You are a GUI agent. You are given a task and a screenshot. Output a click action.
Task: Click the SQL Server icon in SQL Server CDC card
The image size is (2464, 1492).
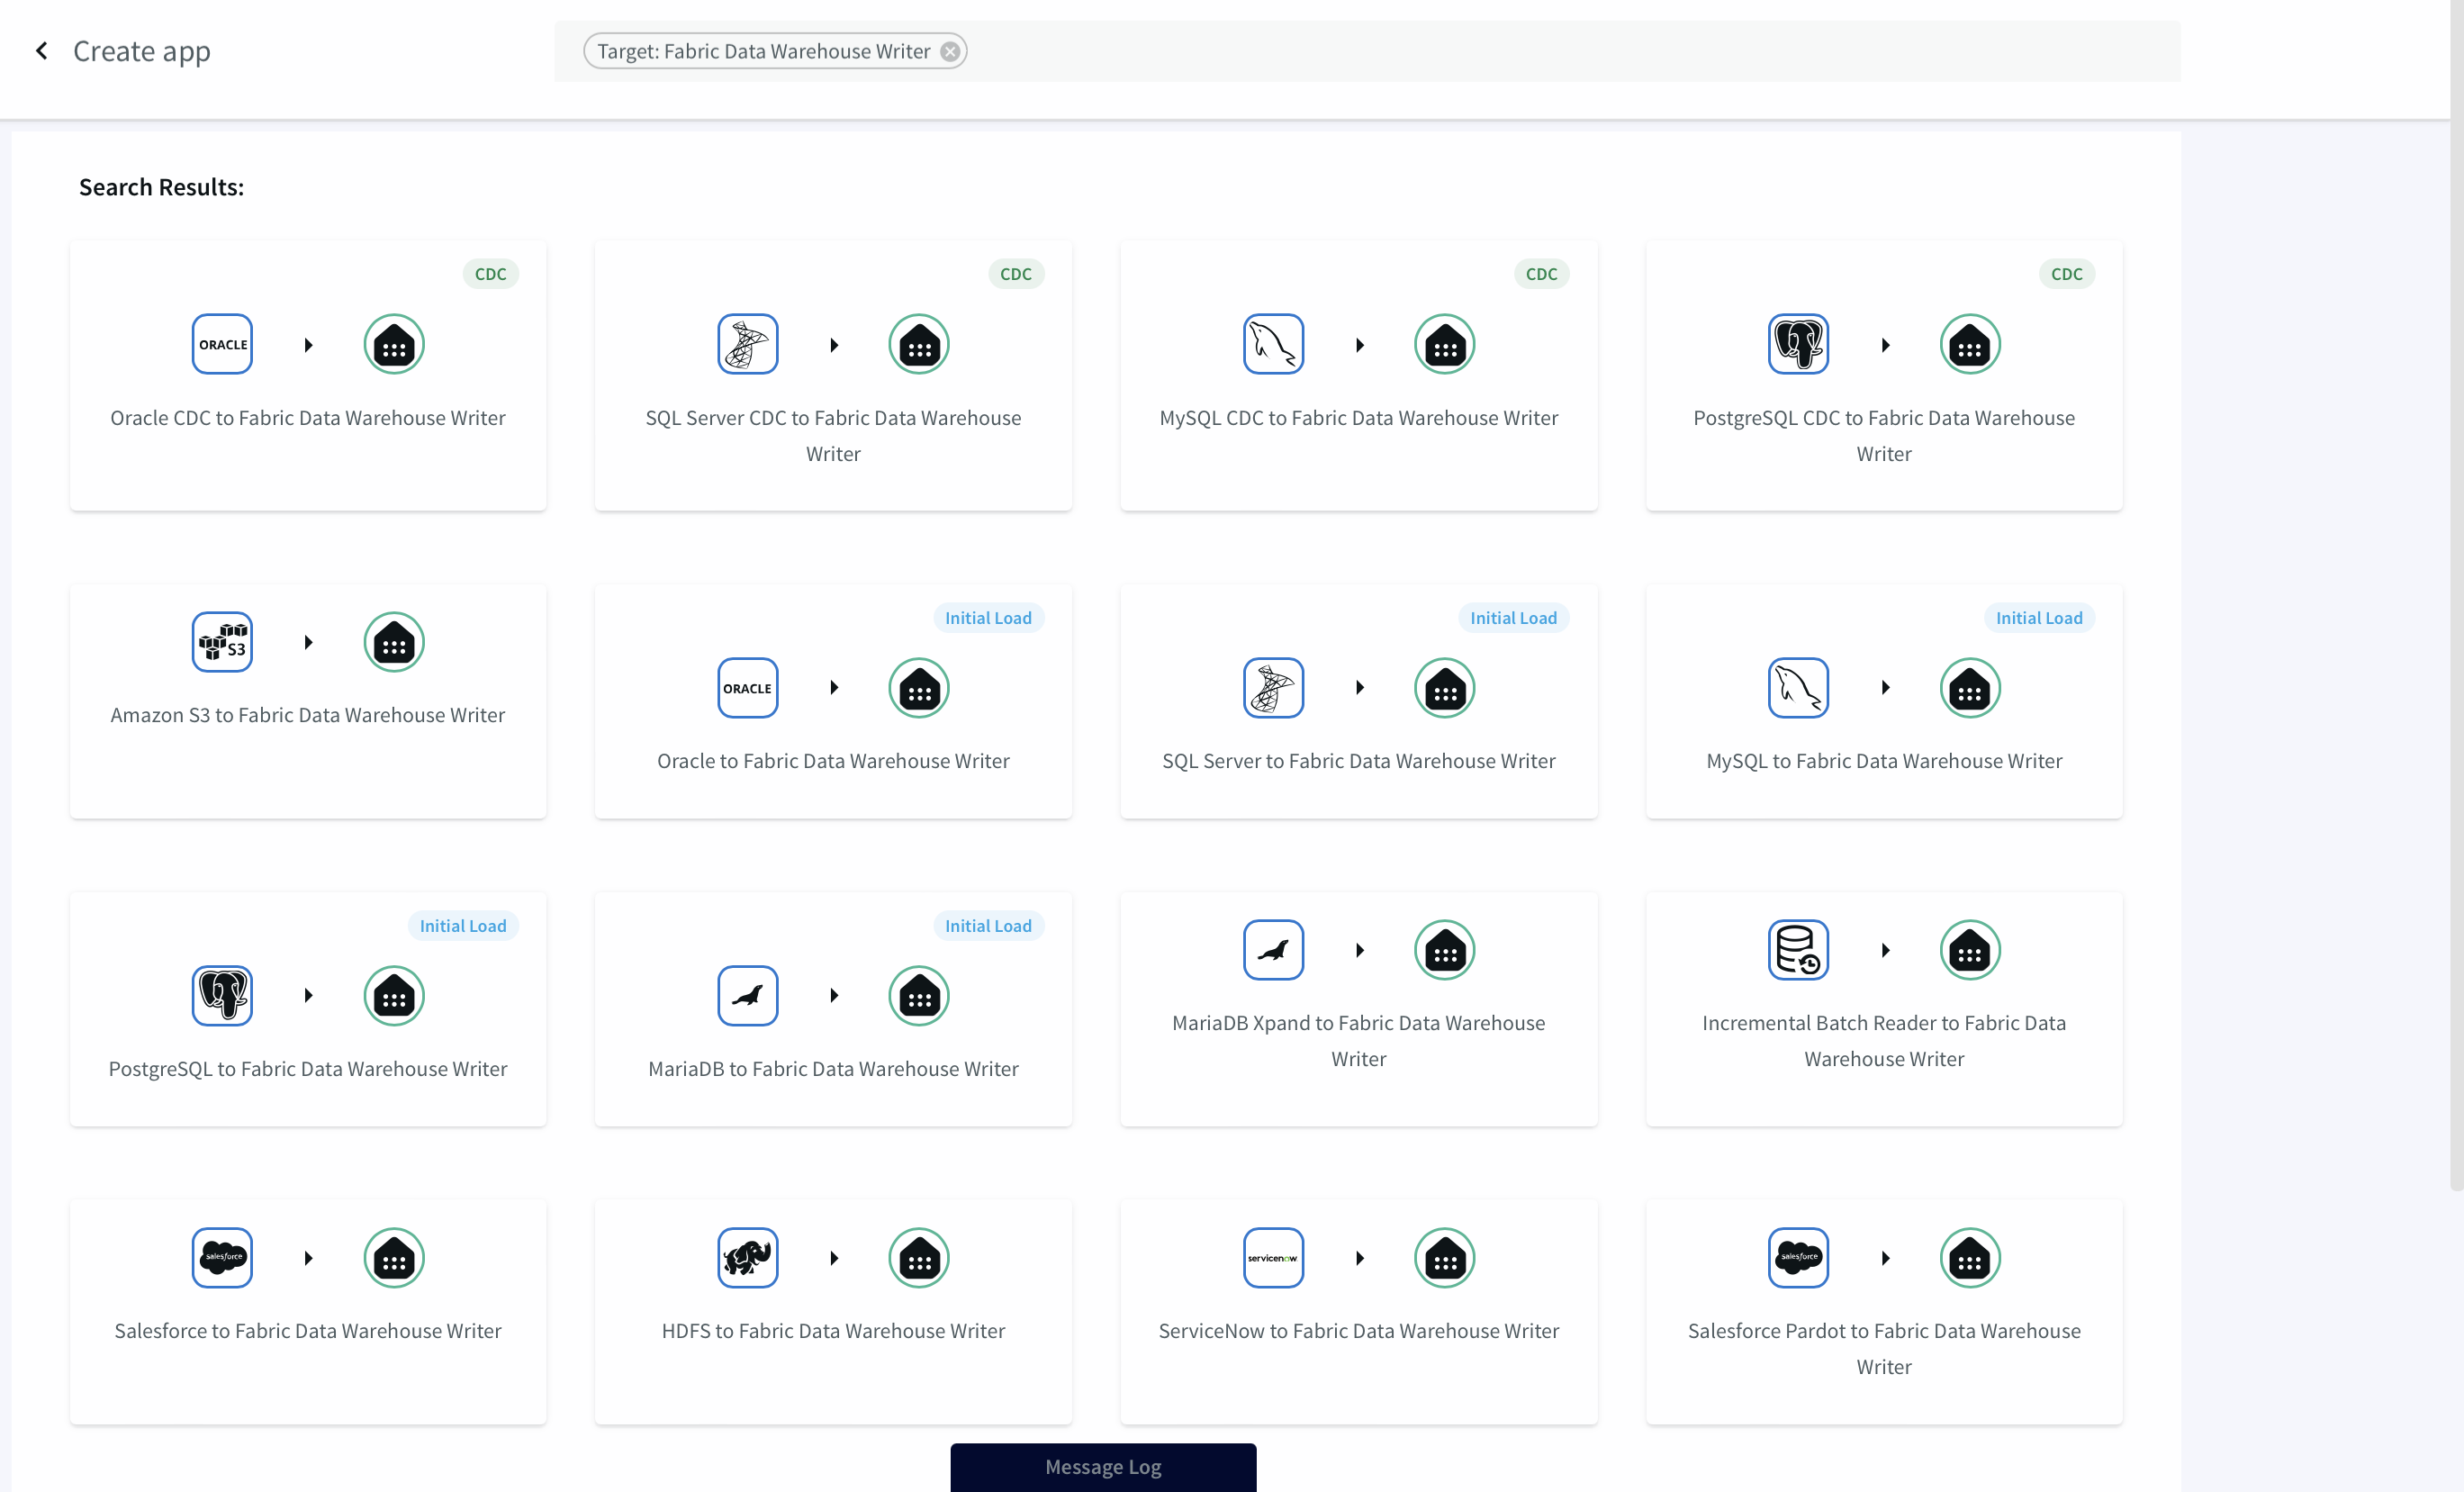pyautogui.click(x=747, y=344)
